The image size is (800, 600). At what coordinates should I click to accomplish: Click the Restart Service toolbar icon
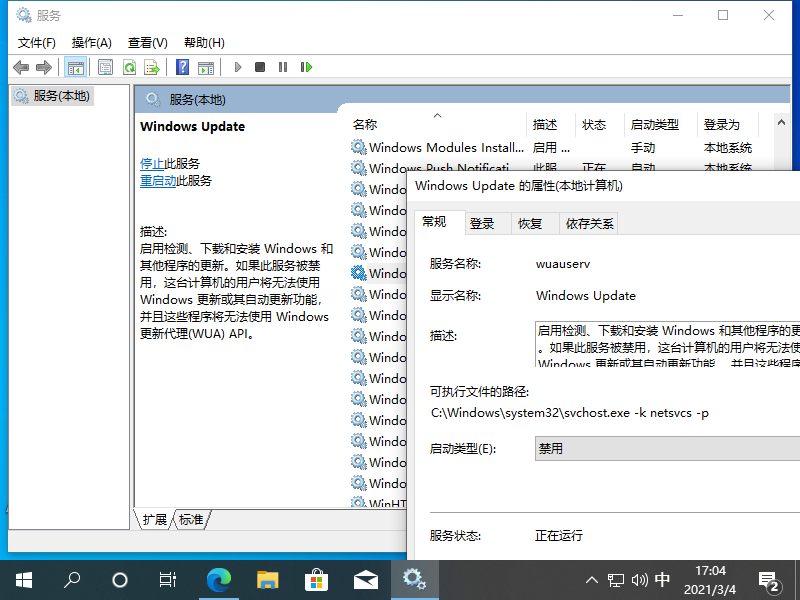click(x=306, y=67)
